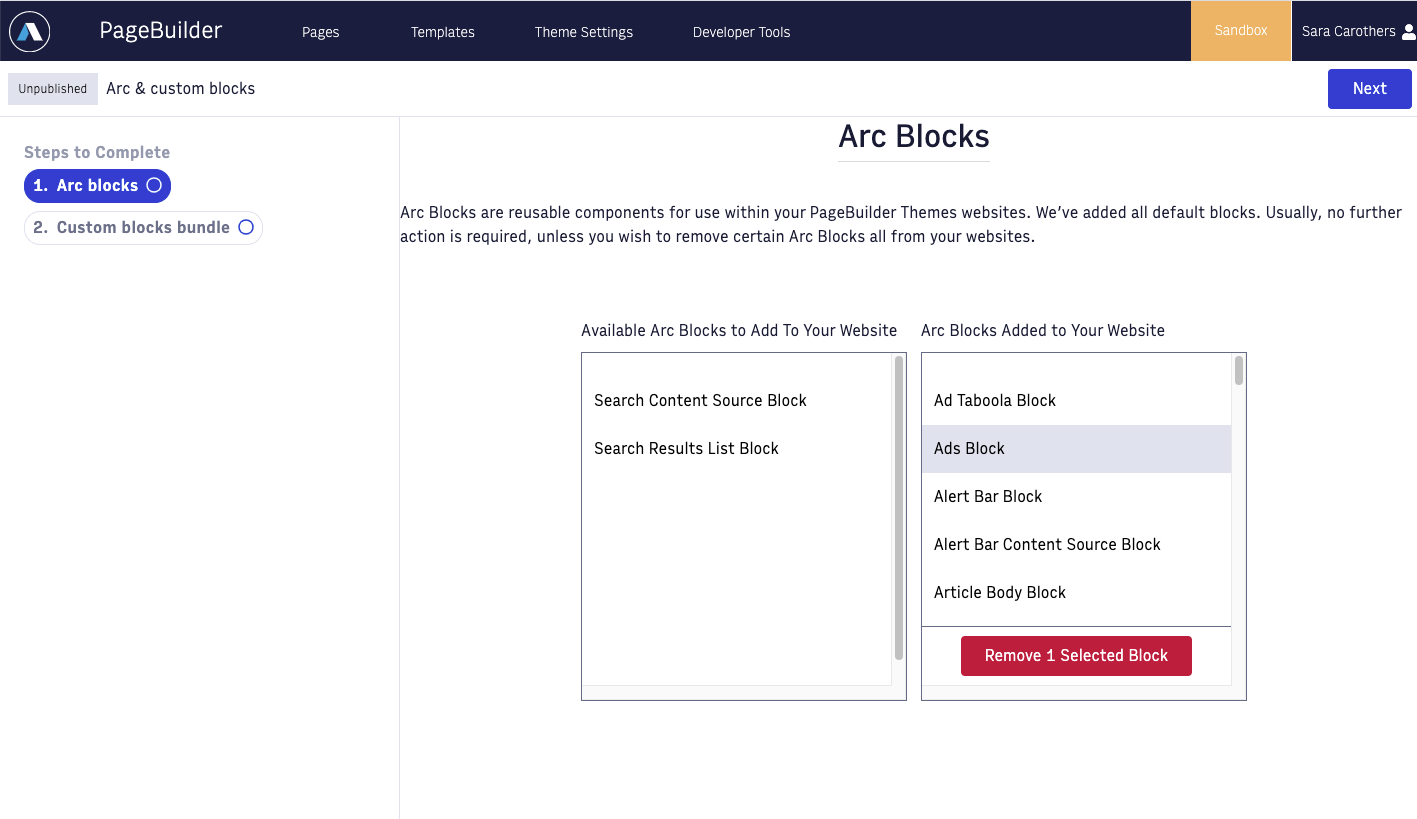Select Article Body Block
The width and height of the screenshot is (1417, 819).
click(x=1076, y=592)
